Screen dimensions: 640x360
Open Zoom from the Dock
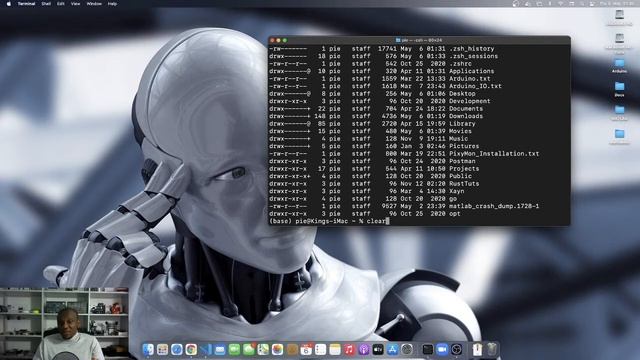click(442, 349)
